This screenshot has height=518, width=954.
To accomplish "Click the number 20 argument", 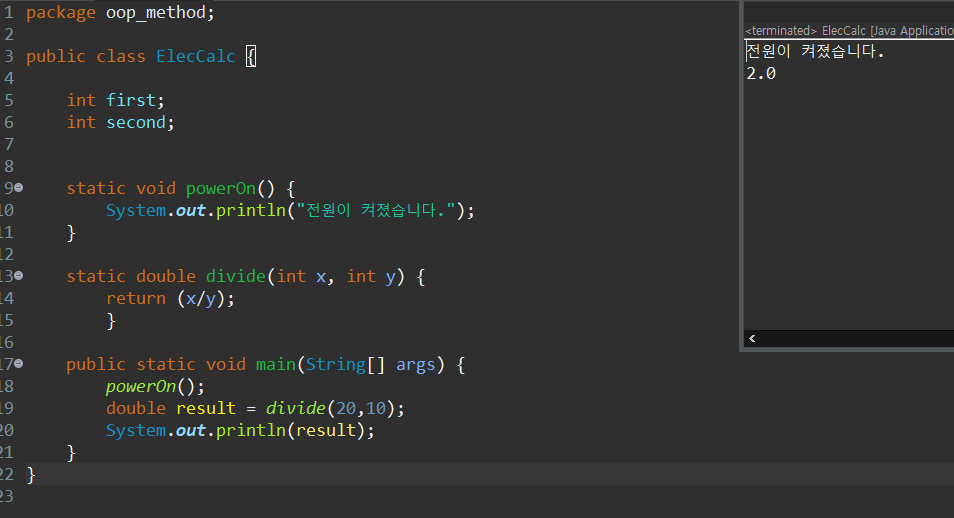I will click(x=346, y=408).
